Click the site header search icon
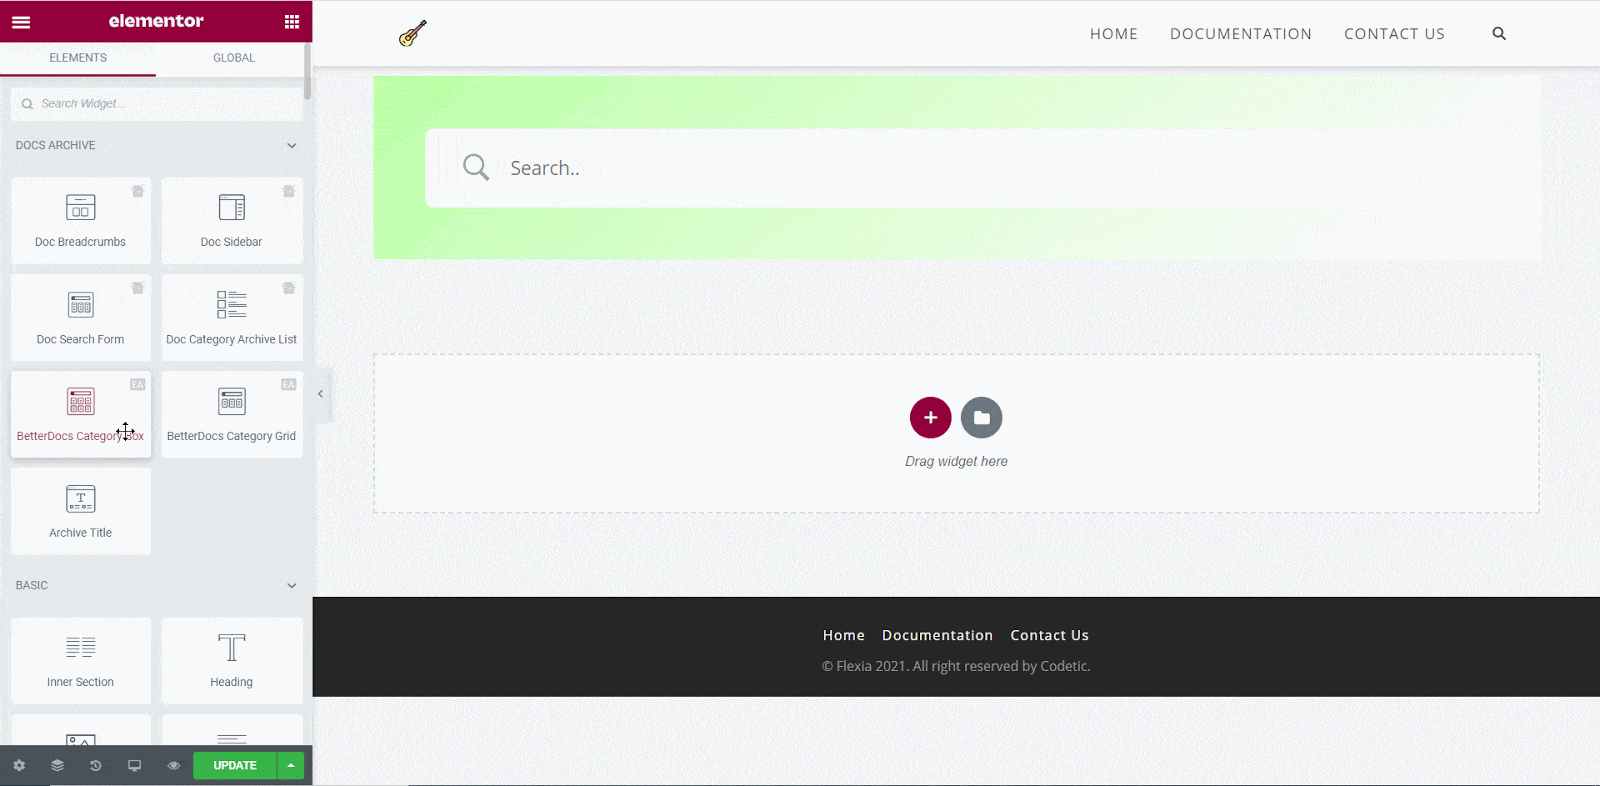Image resolution: width=1600 pixels, height=786 pixels. (1499, 33)
